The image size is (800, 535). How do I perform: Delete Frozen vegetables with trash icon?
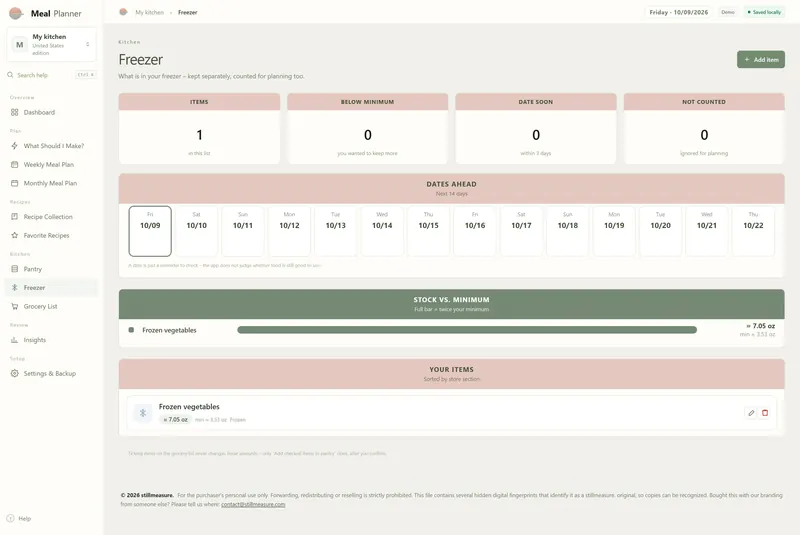(765, 413)
